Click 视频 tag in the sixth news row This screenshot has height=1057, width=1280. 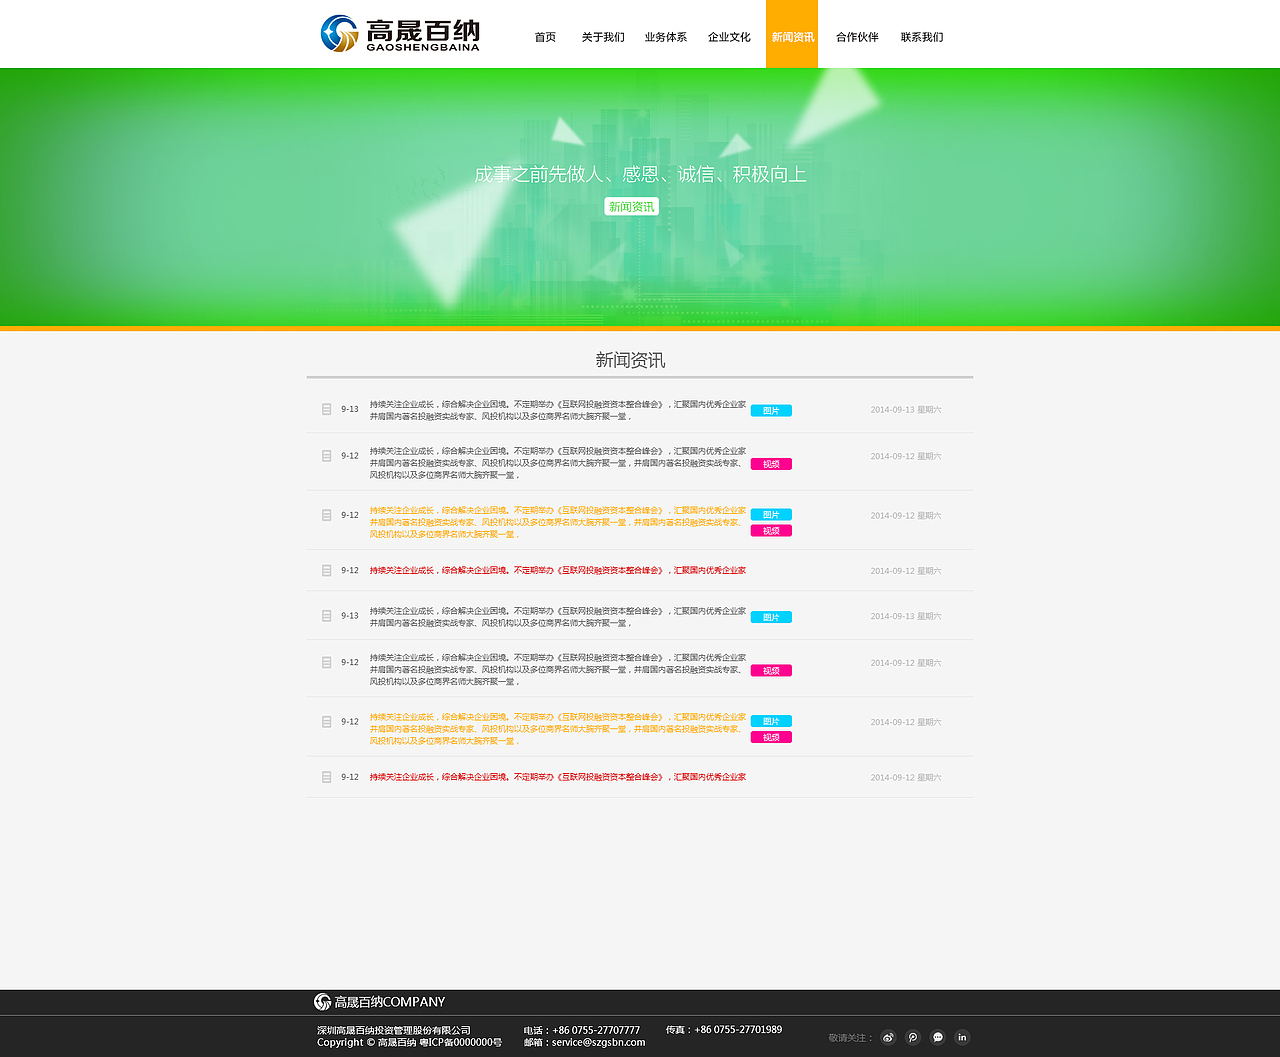tap(771, 671)
